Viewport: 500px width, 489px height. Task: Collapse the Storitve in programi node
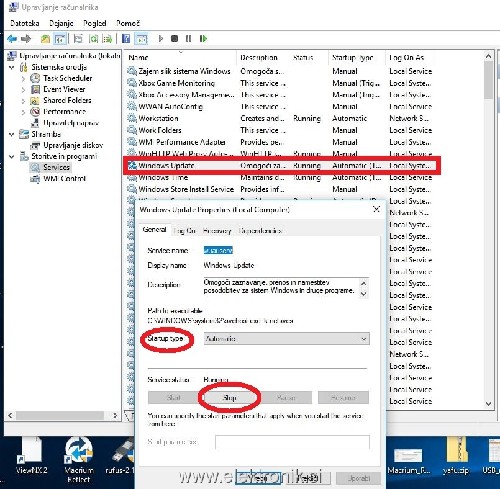click(x=12, y=156)
